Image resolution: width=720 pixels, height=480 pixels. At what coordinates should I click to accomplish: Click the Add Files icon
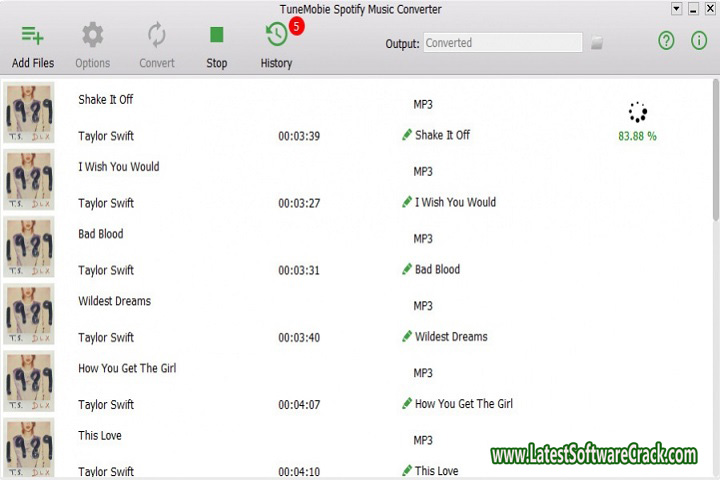[32, 36]
